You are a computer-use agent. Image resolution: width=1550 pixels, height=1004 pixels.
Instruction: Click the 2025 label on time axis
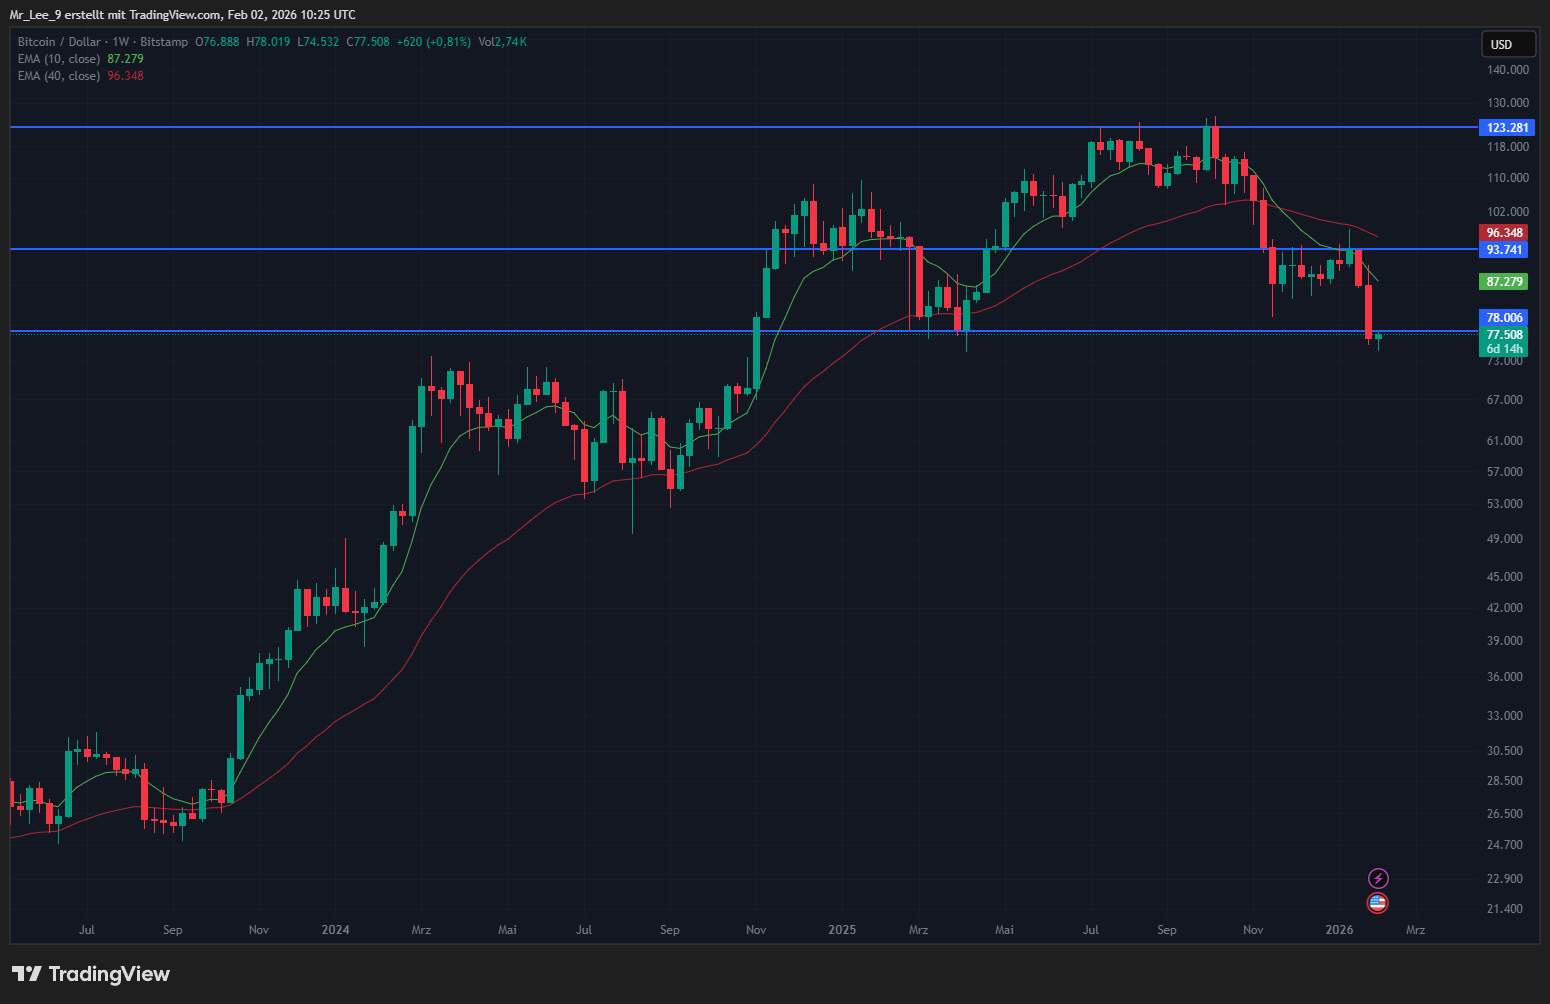842,930
